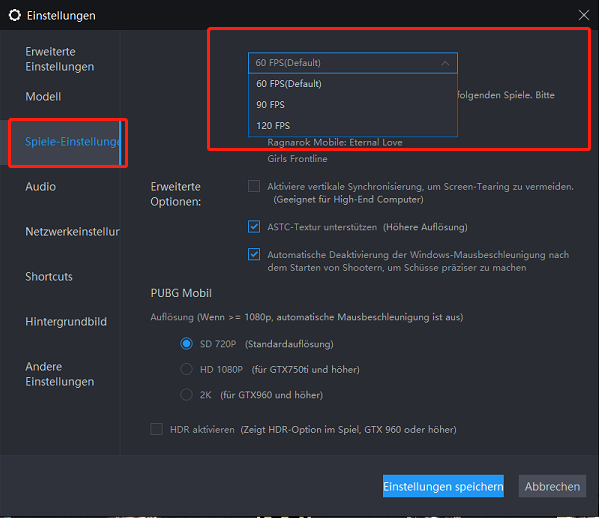This screenshot has height=518, width=599.
Task: Open the Shortcuts tab
Action: coord(49,277)
